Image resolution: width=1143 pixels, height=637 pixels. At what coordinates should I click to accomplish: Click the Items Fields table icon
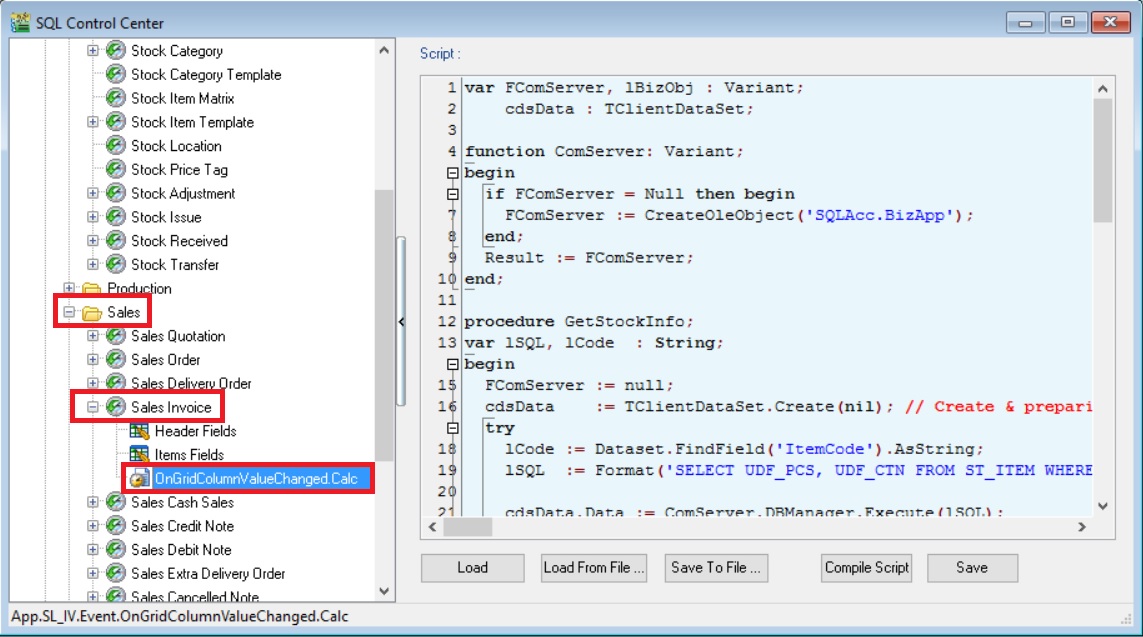coord(139,455)
